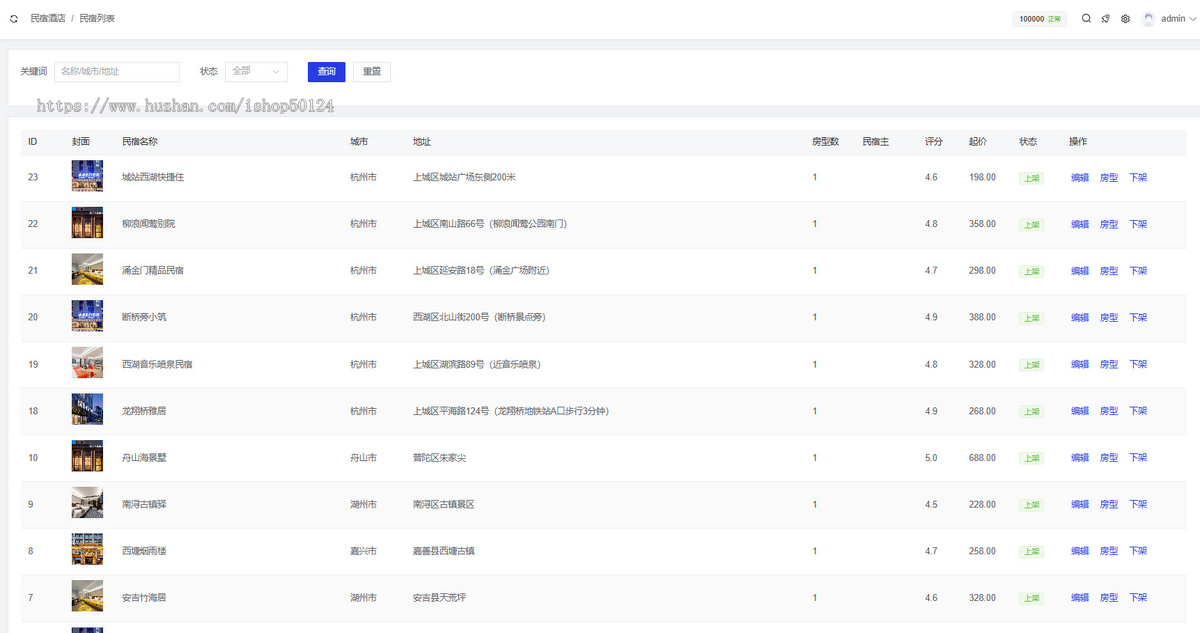
Task: Select city cell 嘉兴市
Action: pos(363,551)
